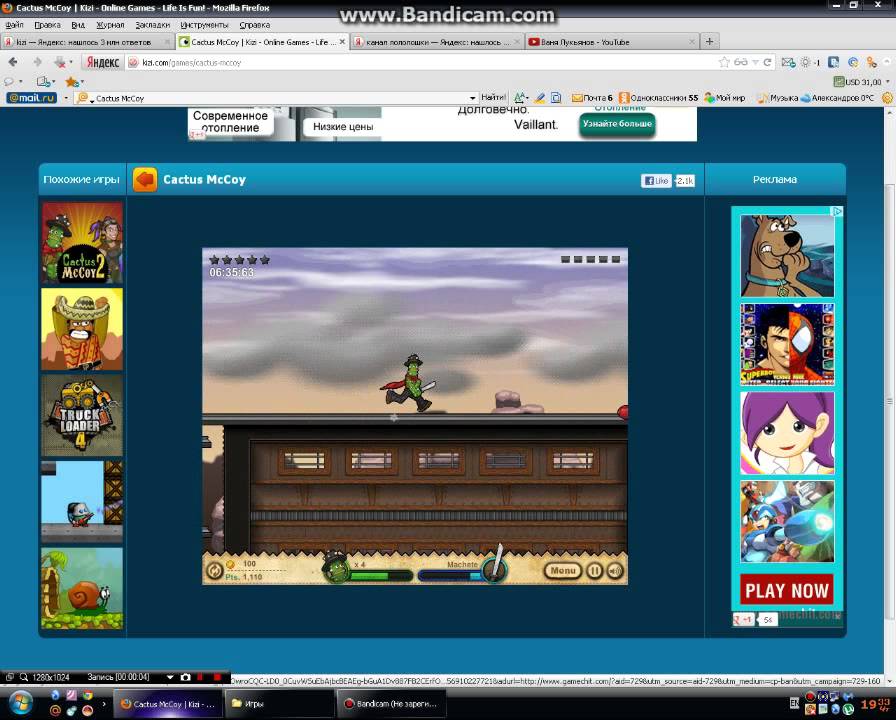Click USD 31,00 currency rate indicator

click(858, 82)
